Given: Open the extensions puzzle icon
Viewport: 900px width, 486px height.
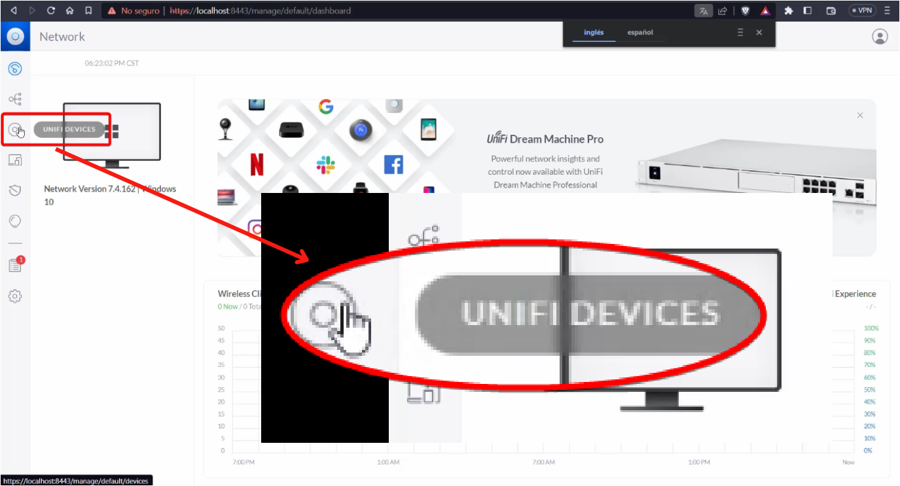Looking at the screenshot, I should point(789,11).
